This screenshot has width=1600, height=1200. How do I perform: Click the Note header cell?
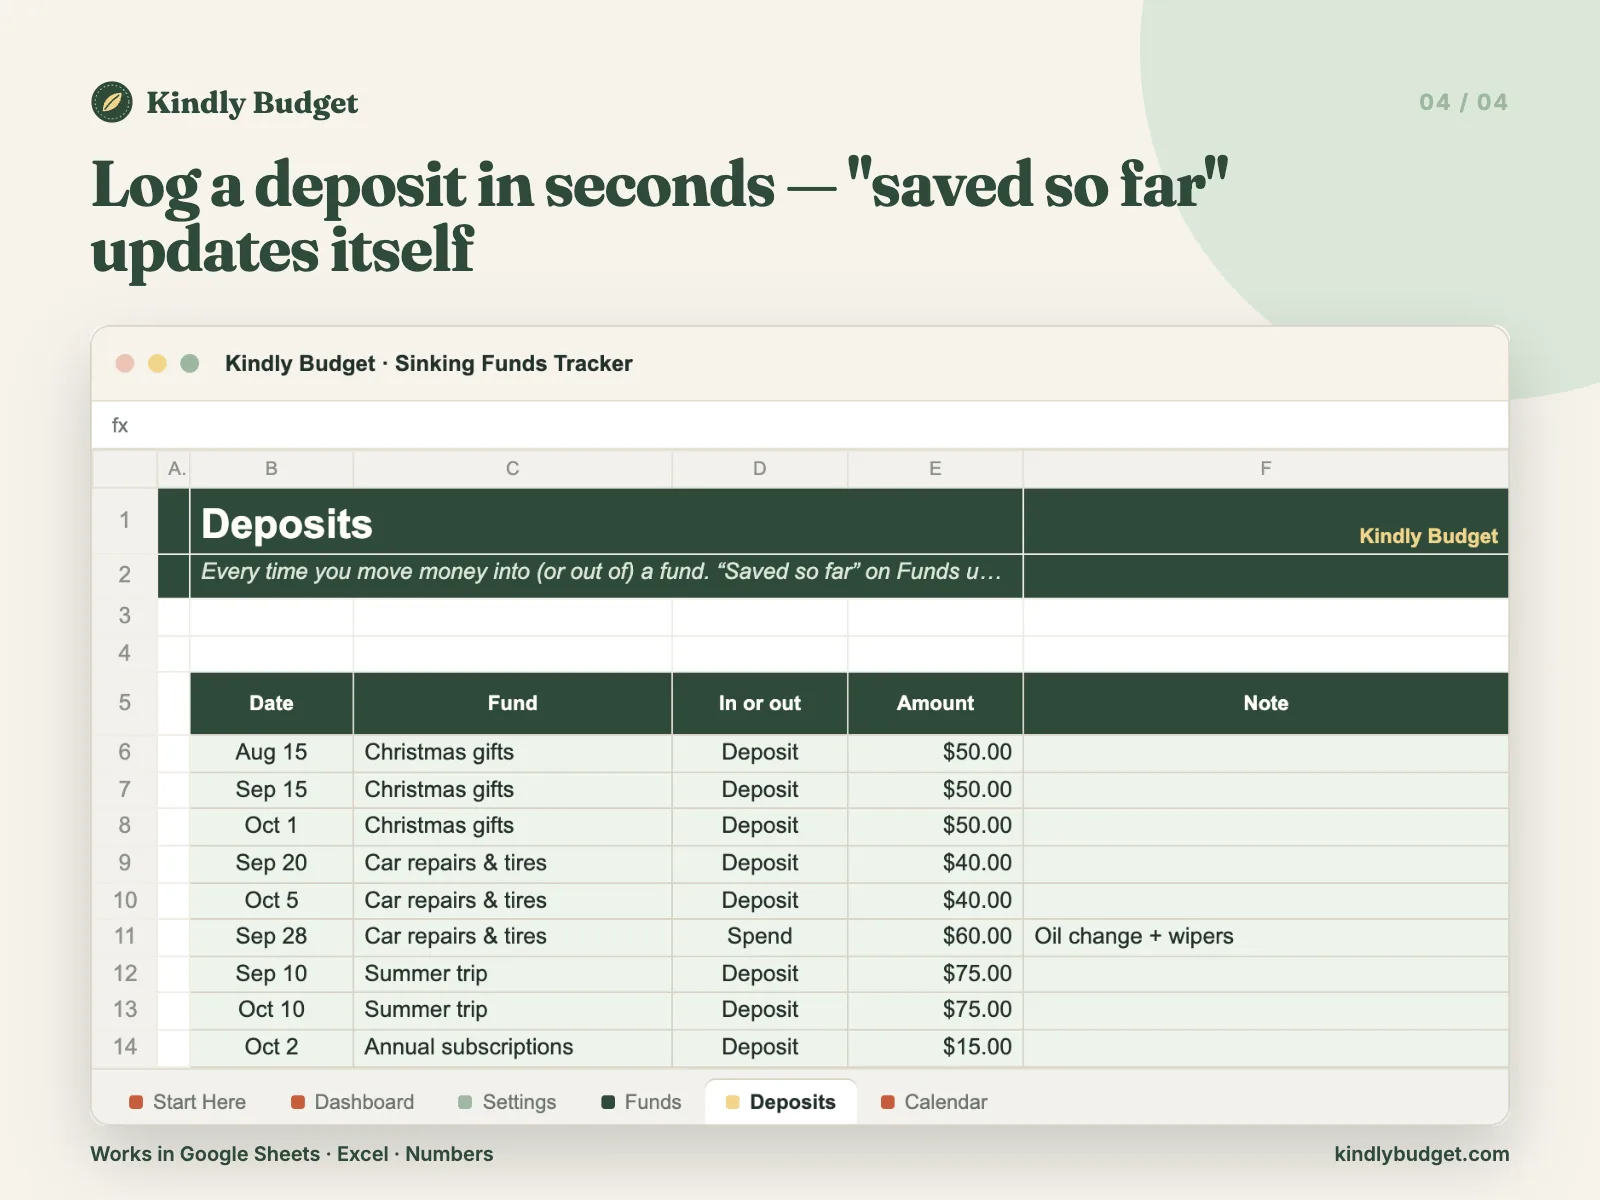click(x=1266, y=703)
